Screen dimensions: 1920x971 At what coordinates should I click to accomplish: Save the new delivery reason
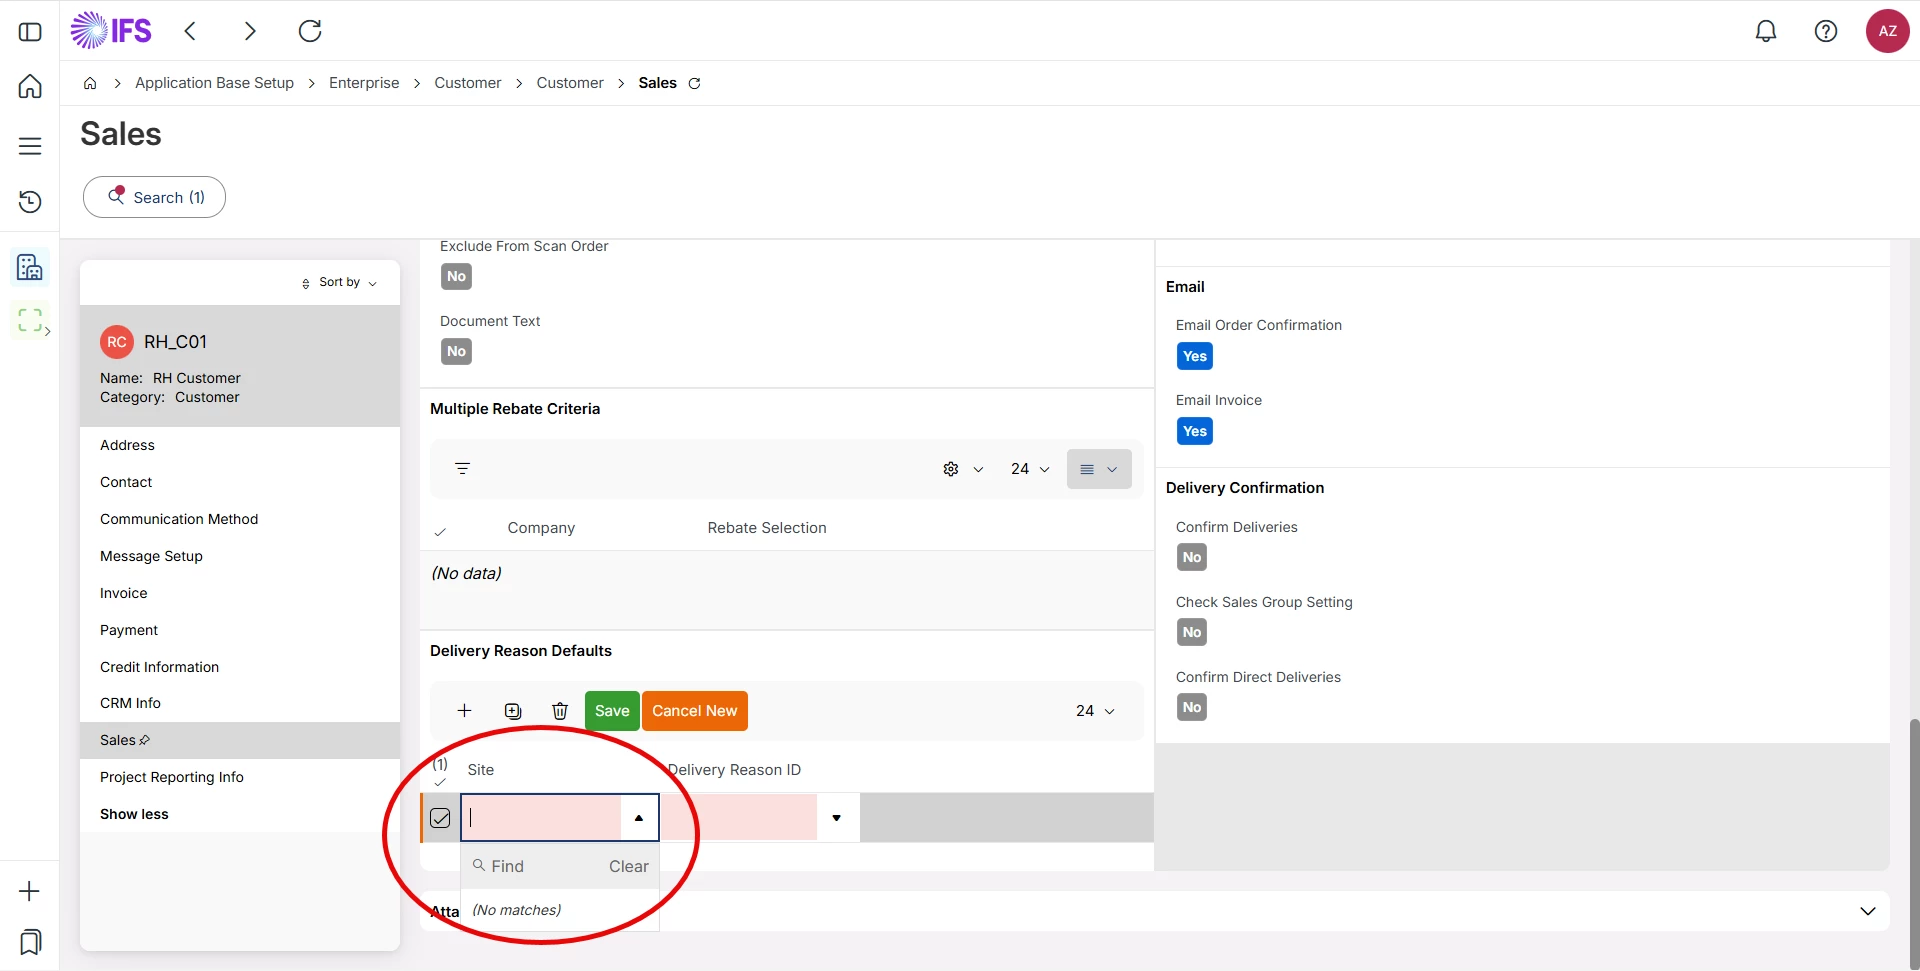[x=612, y=711]
